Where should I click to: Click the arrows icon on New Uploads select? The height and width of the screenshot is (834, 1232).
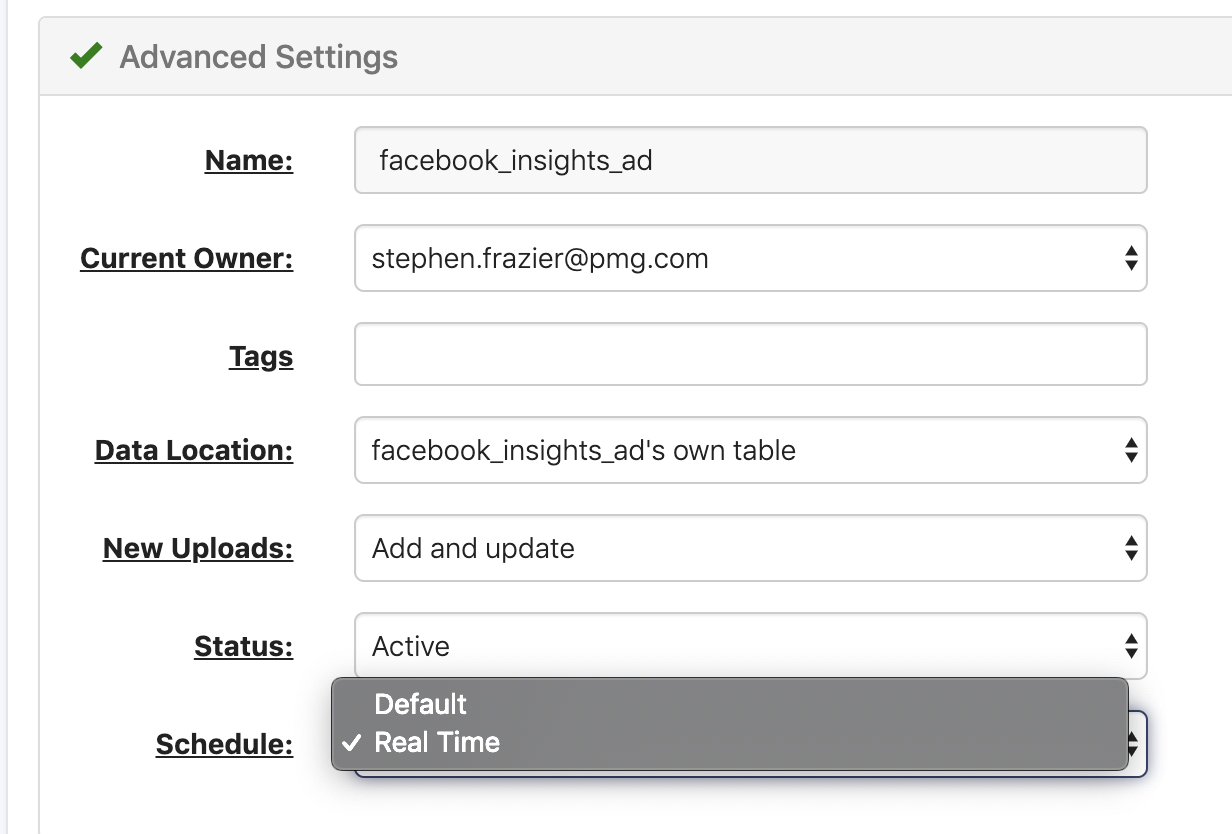tap(1130, 548)
